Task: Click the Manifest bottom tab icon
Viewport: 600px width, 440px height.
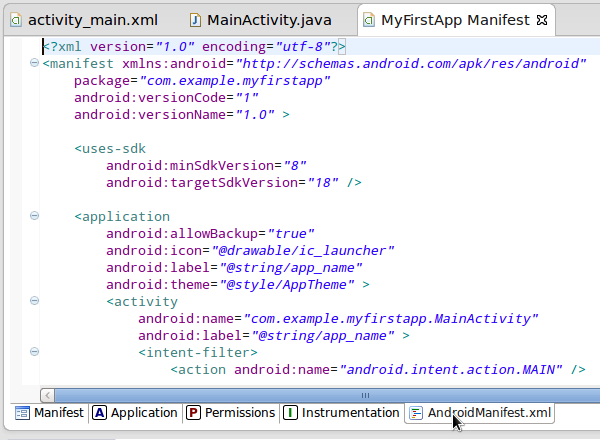Action: click(22, 412)
